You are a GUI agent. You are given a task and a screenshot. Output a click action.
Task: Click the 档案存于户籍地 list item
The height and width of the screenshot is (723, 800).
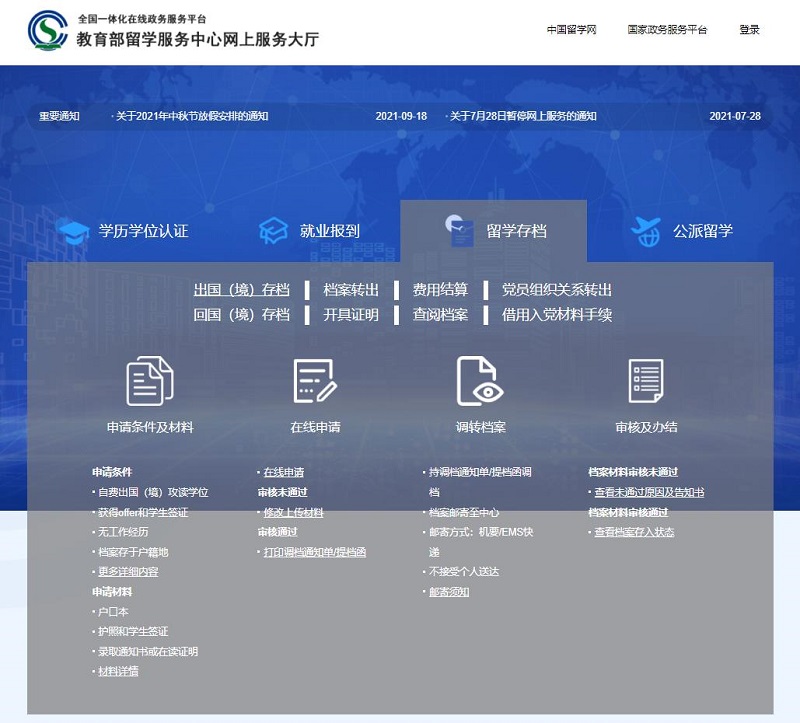133,552
